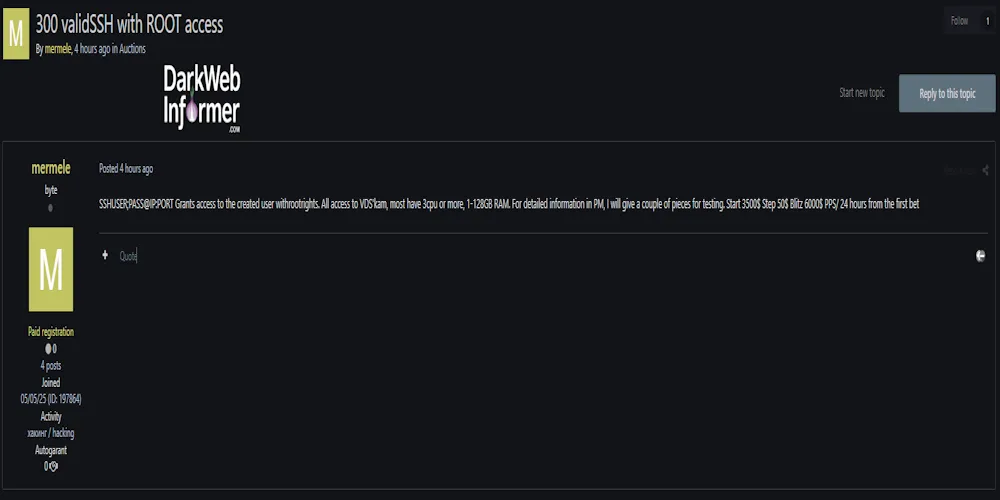Click the follower count next to Follow
This screenshot has height=500, width=1000.
988,20
